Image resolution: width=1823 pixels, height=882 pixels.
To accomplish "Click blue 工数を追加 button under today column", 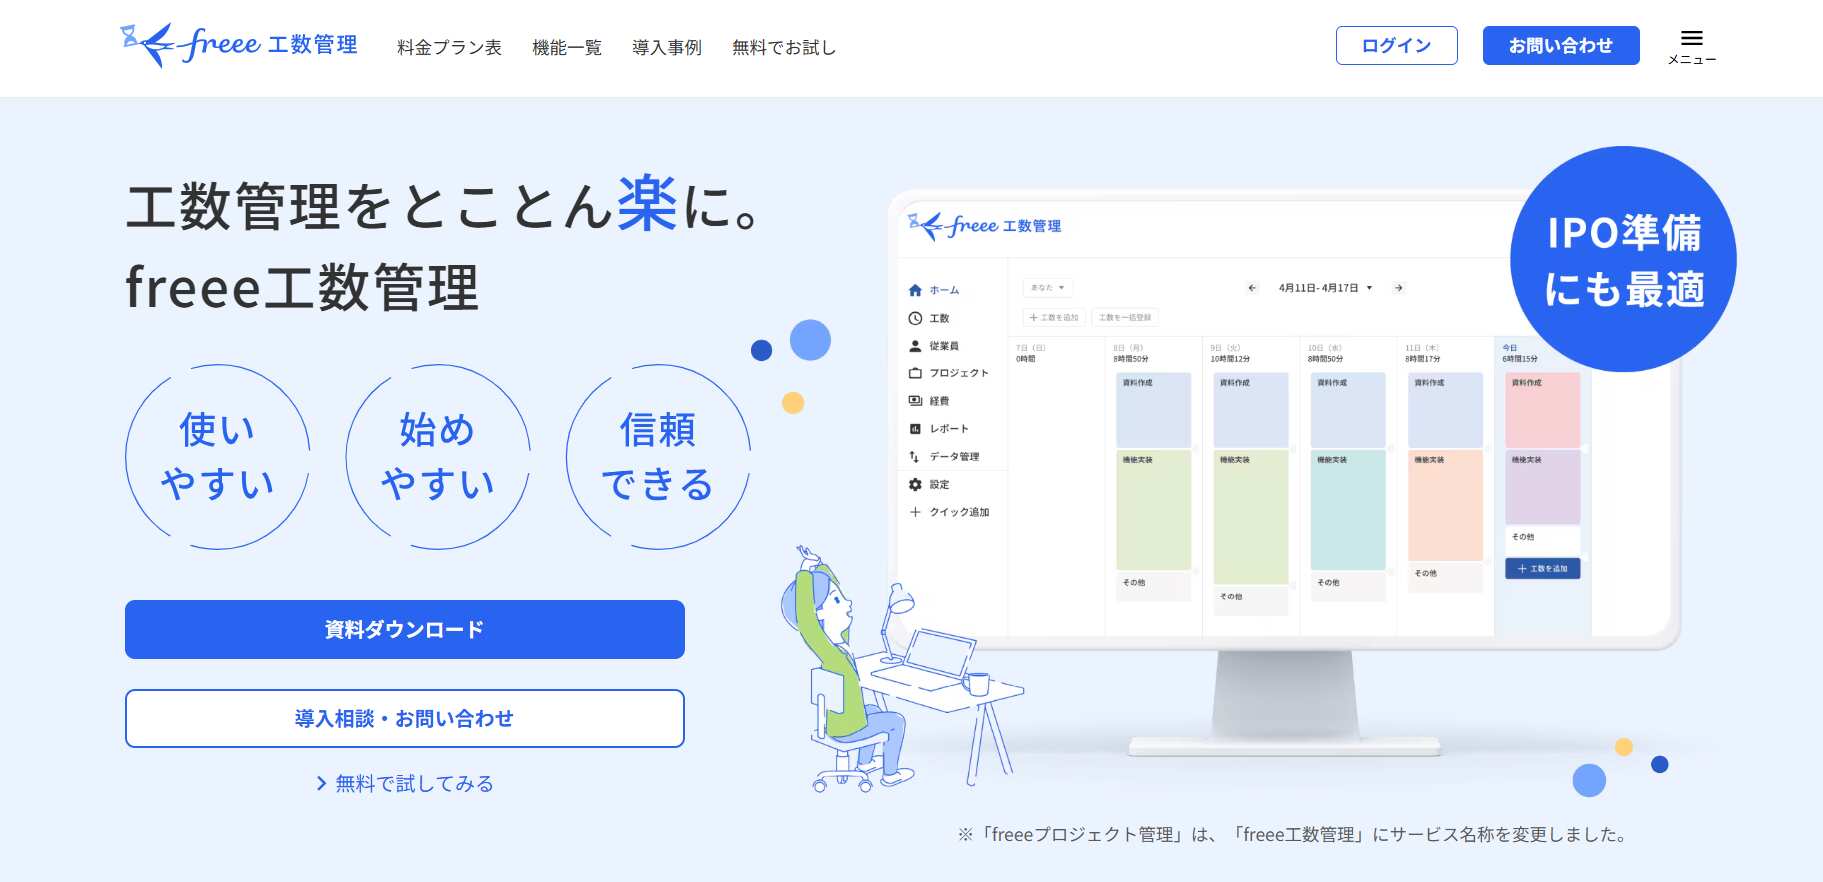I will click(x=1542, y=568).
